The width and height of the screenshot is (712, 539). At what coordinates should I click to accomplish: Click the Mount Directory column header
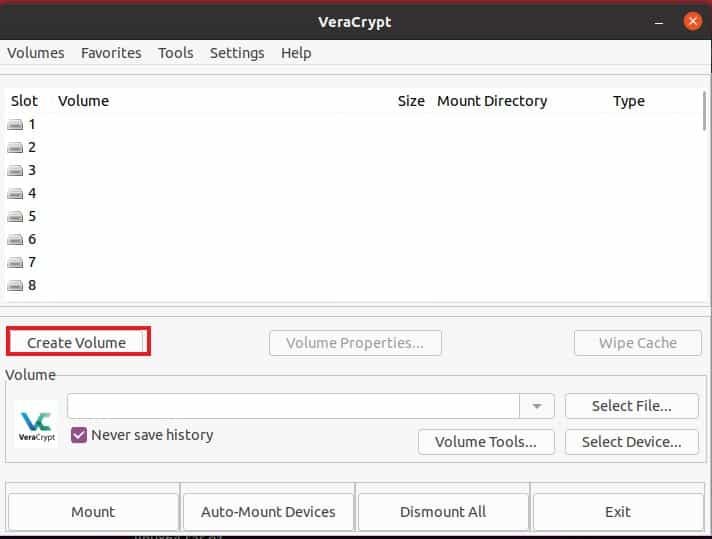point(492,101)
